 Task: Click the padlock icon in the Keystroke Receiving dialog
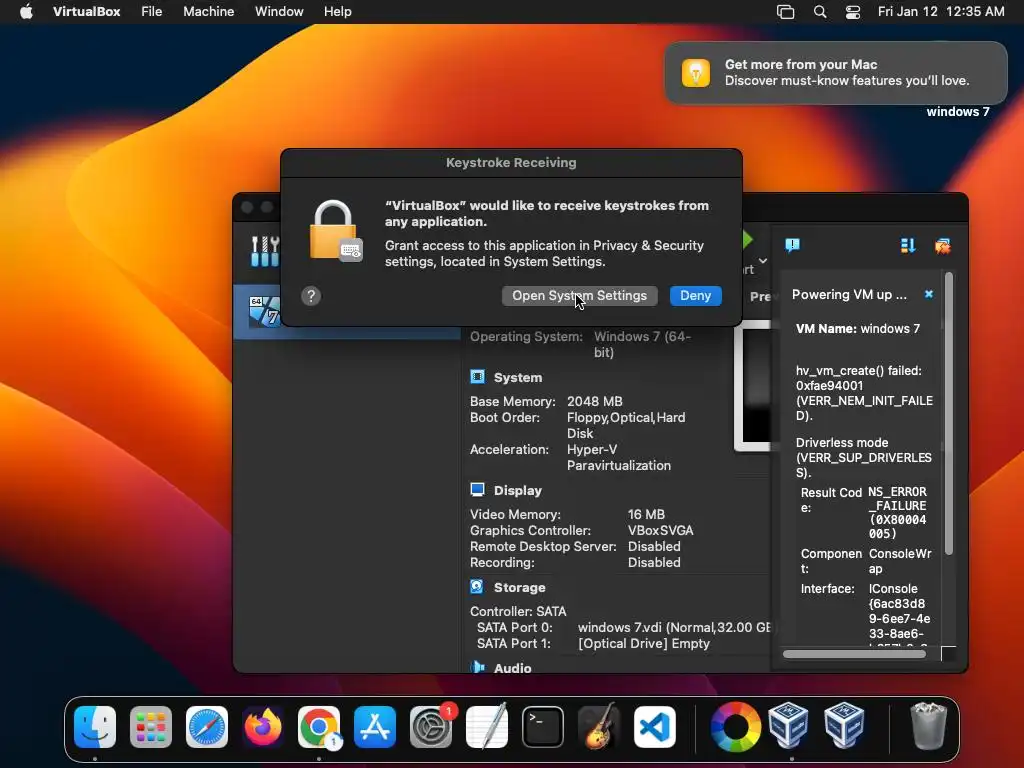coord(336,231)
